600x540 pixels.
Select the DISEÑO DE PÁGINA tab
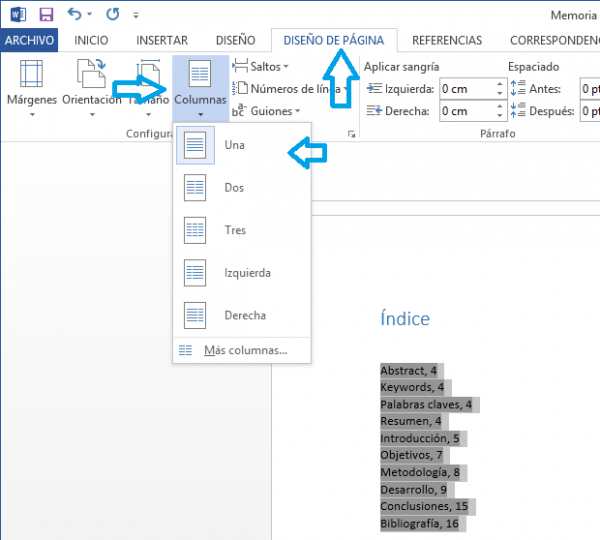pyautogui.click(x=334, y=40)
